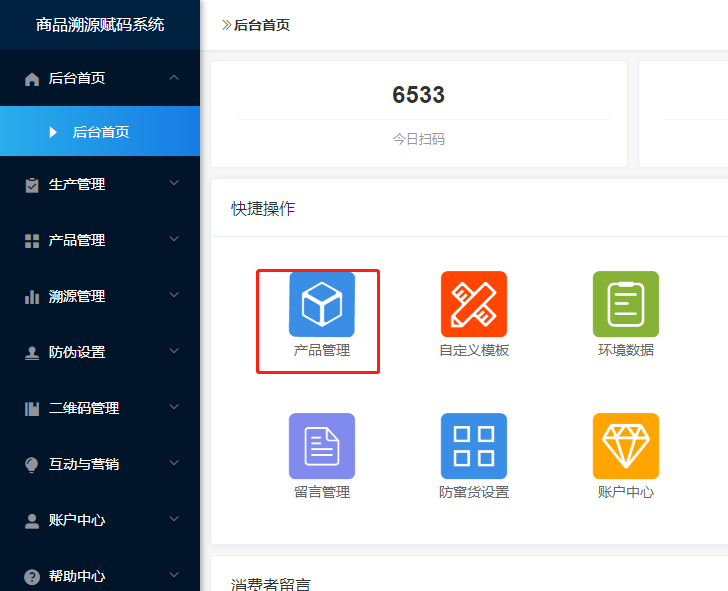Click the 今日扫码 6533 statistics card
Viewport: 728px width, 591px height.
click(x=418, y=114)
